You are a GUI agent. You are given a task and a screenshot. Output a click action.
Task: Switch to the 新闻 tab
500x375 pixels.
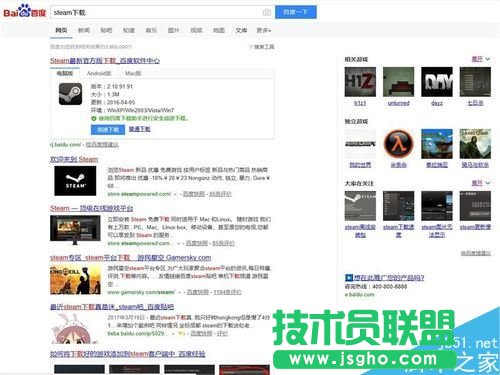coord(84,30)
